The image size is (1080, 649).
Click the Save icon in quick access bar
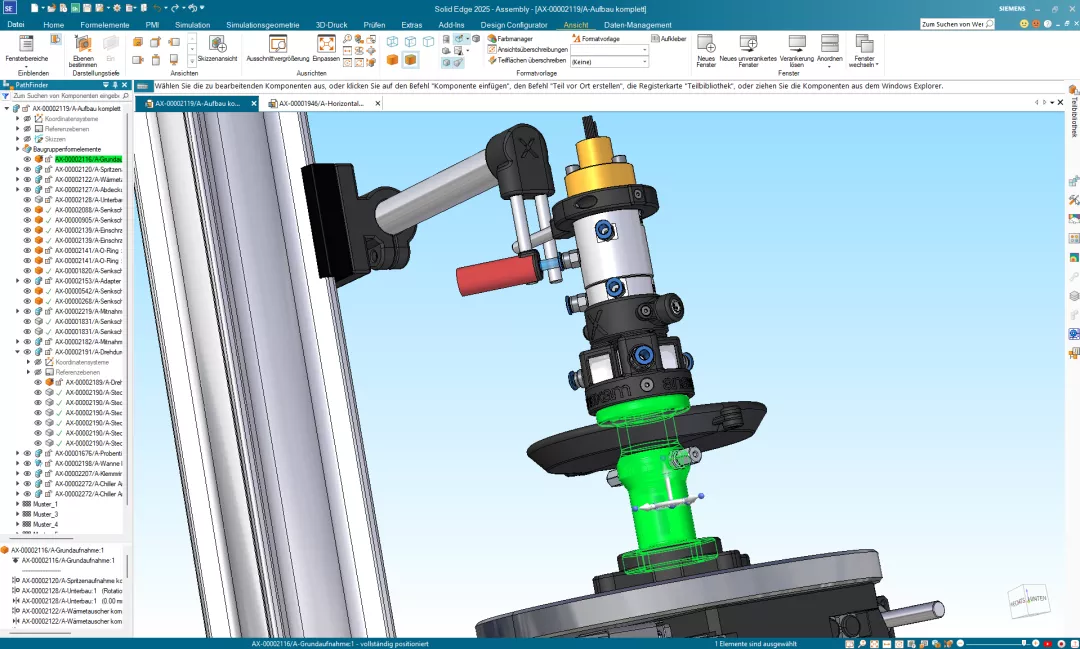(x=87, y=8)
